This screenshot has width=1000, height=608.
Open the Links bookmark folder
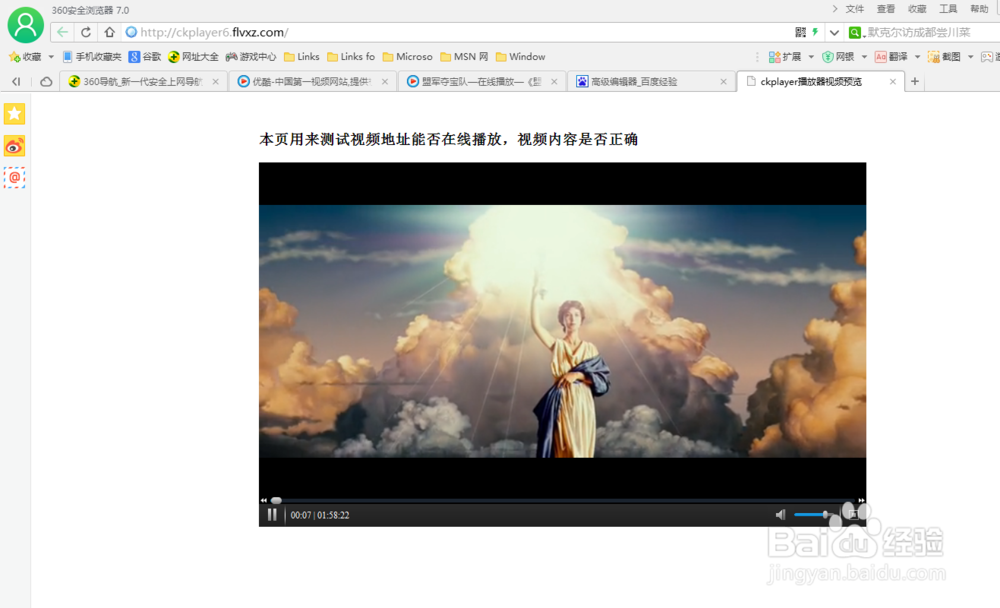pyautogui.click(x=302, y=57)
